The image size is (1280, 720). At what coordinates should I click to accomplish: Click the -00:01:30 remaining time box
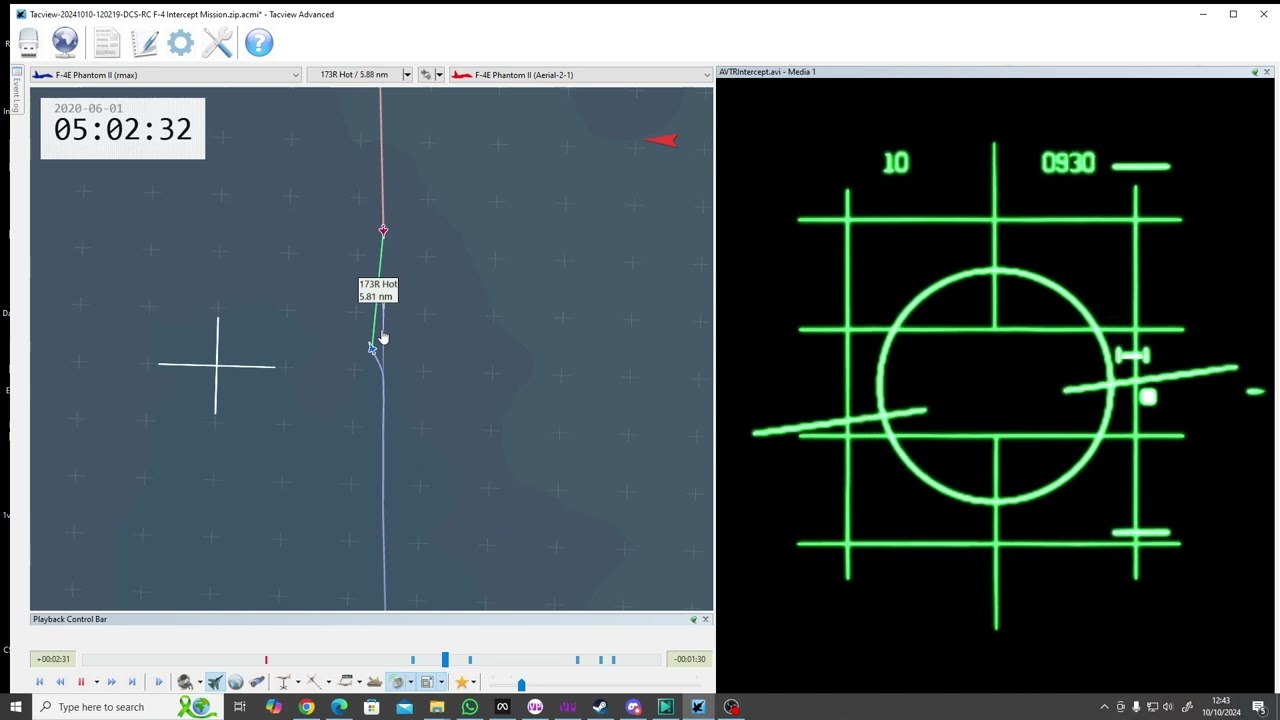(x=690, y=659)
